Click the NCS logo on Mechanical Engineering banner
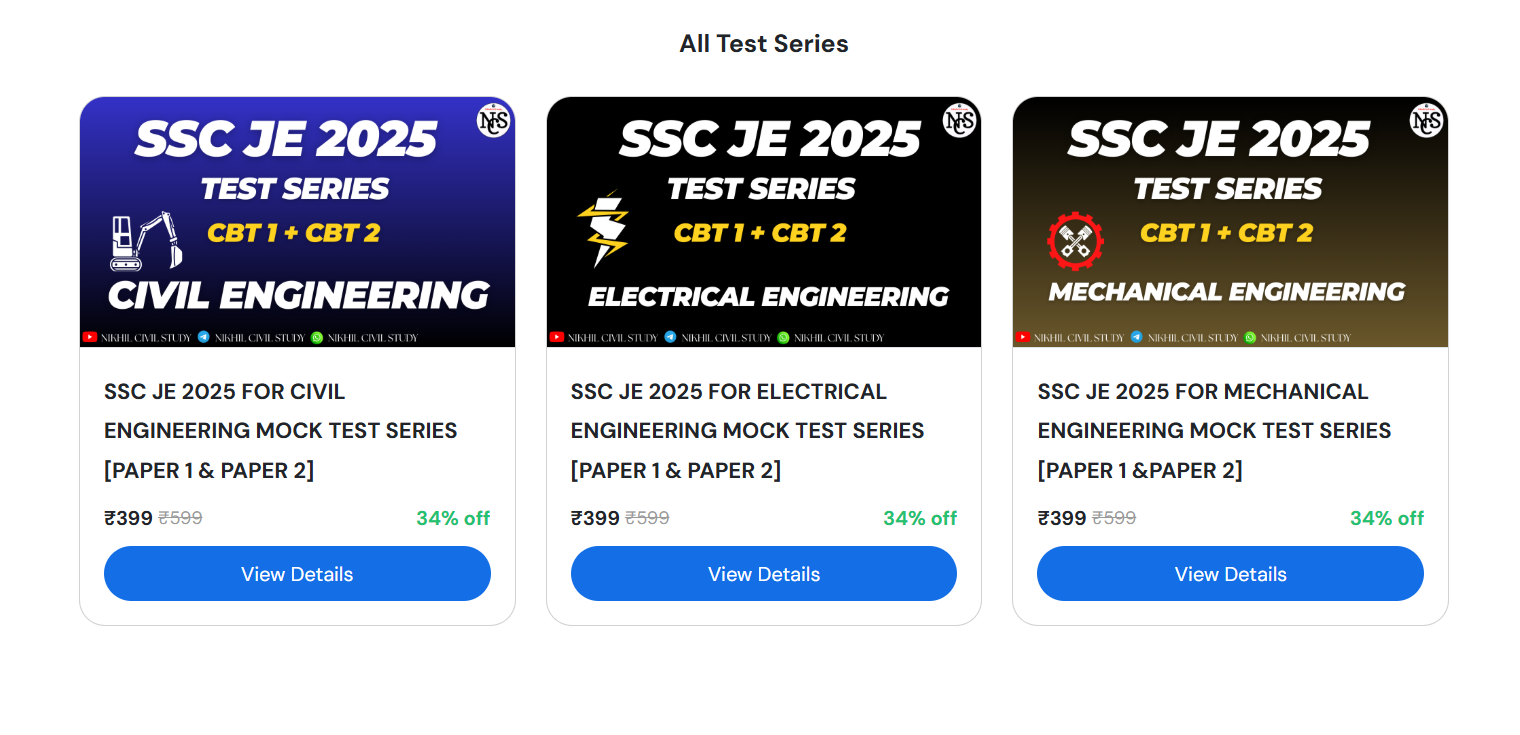The width and height of the screenshot is (1520, 735). [1427, 121]
